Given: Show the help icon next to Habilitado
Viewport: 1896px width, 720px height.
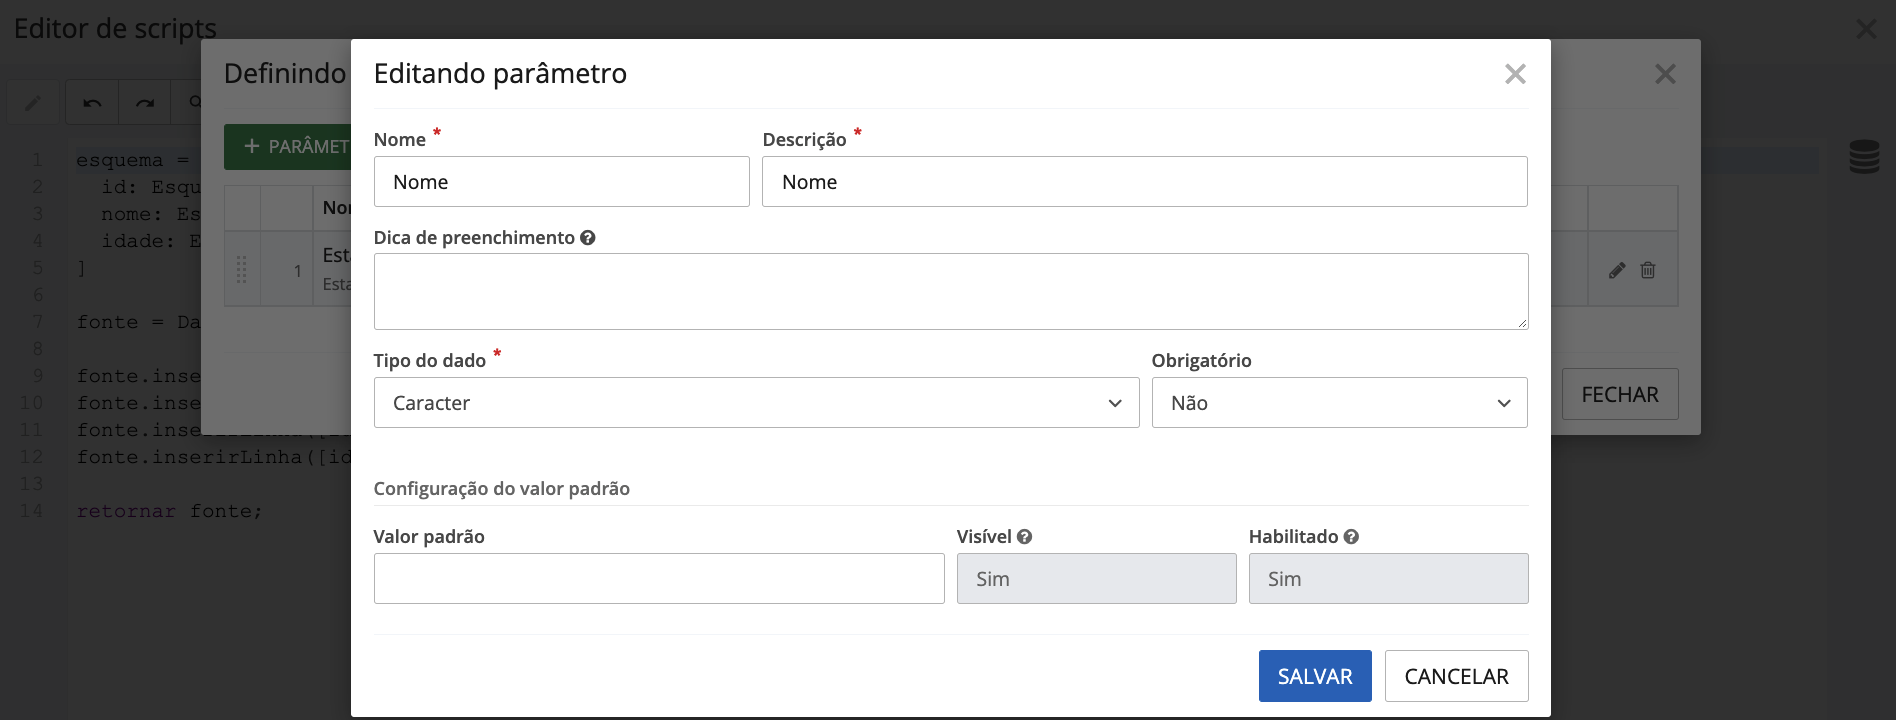Looking at the screenshot, I should (1351, 537).
